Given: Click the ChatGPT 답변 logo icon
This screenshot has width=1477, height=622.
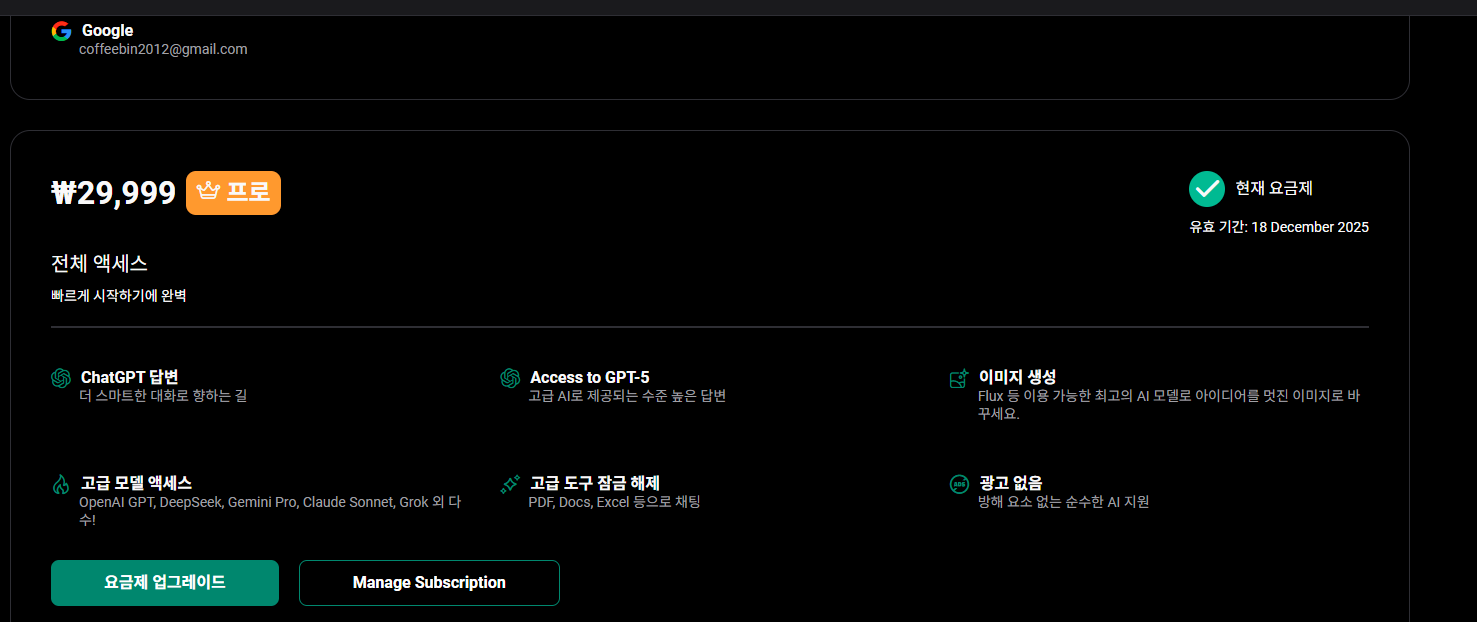Looking at the screenshot, I should [x=61, y=378].
